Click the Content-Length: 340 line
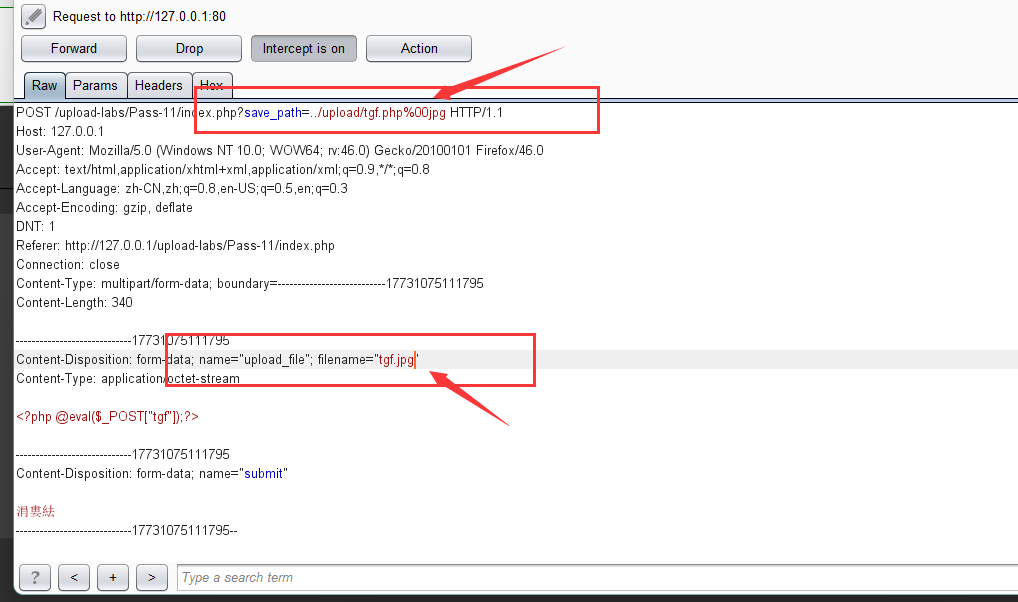This screenshot has height=602, width=1018. [x=75, y=303]
